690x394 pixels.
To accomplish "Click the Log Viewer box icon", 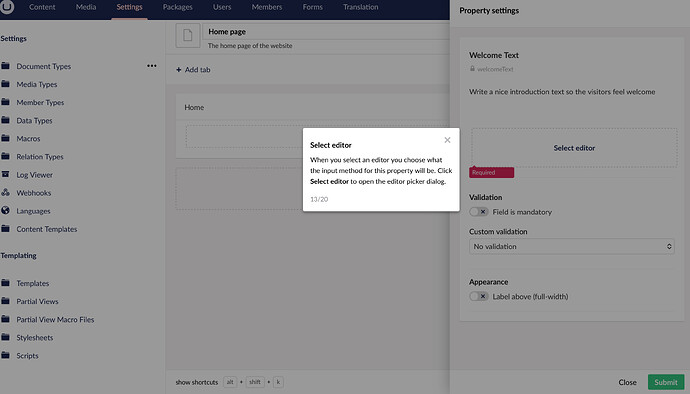I will (x=5, y=174).
